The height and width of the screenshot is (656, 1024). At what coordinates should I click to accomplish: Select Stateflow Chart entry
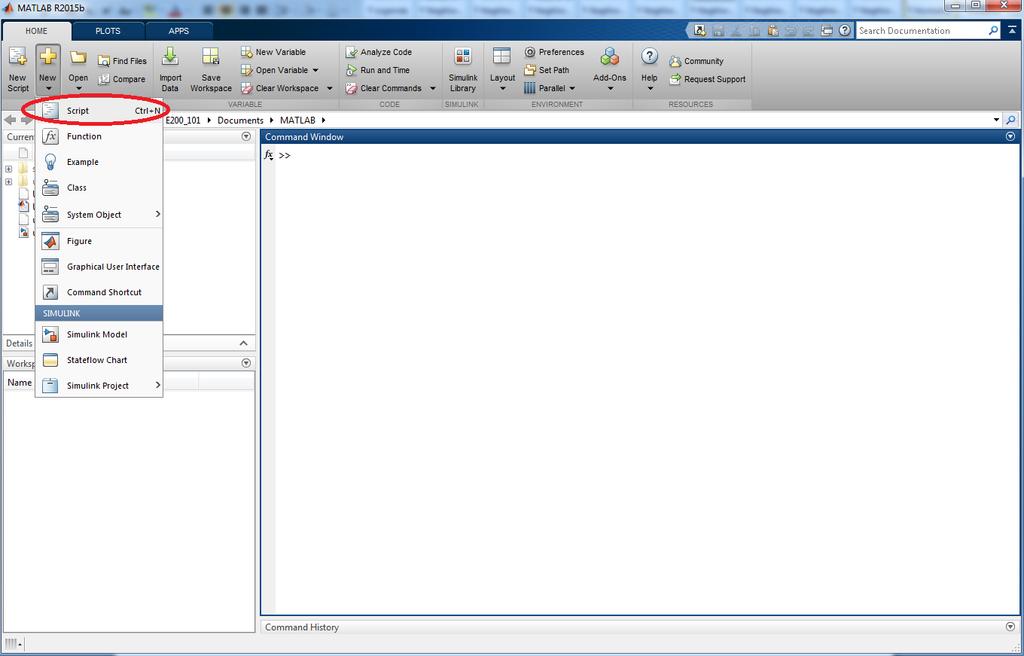(99, 360)
